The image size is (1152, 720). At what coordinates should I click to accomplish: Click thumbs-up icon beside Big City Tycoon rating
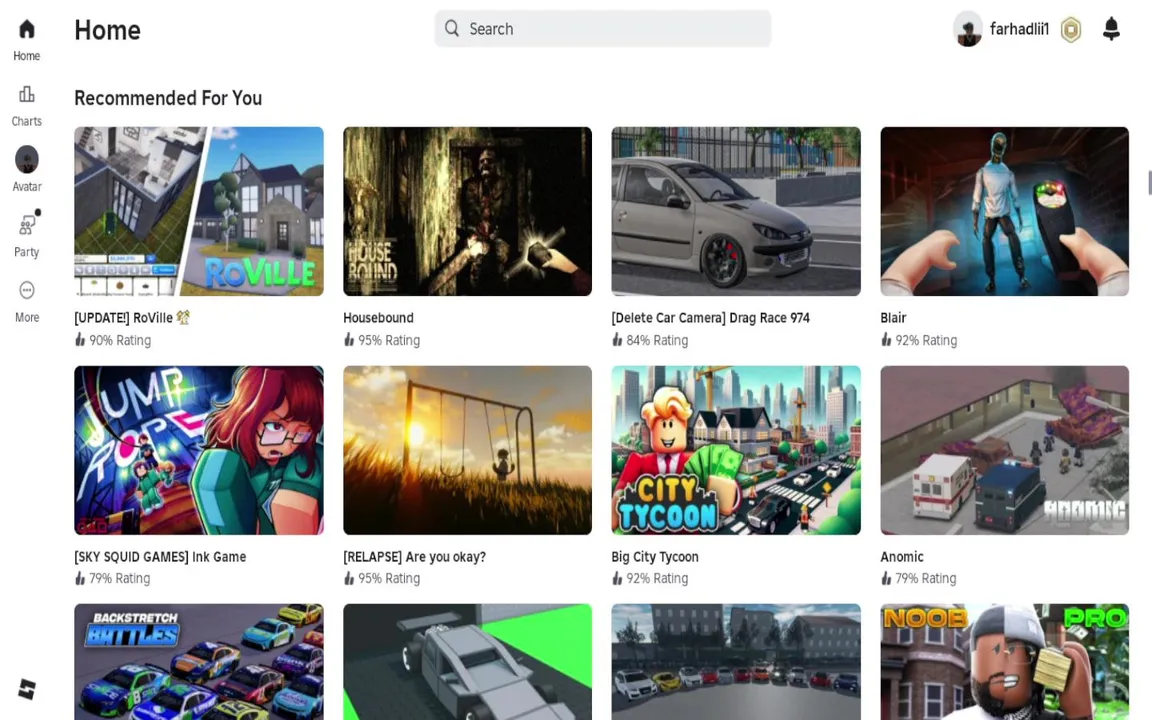click(x=617, y=578)
